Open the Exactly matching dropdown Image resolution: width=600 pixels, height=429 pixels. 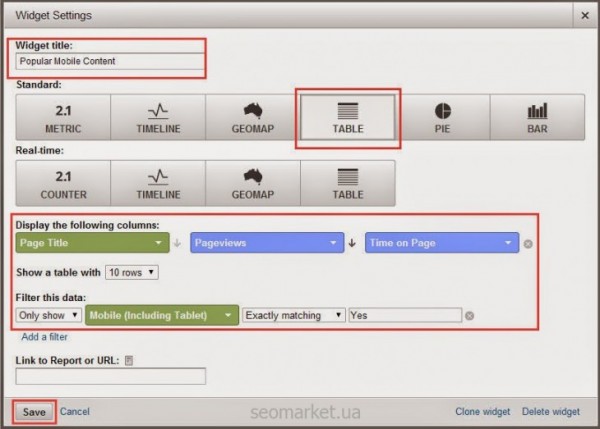[293, 315]
